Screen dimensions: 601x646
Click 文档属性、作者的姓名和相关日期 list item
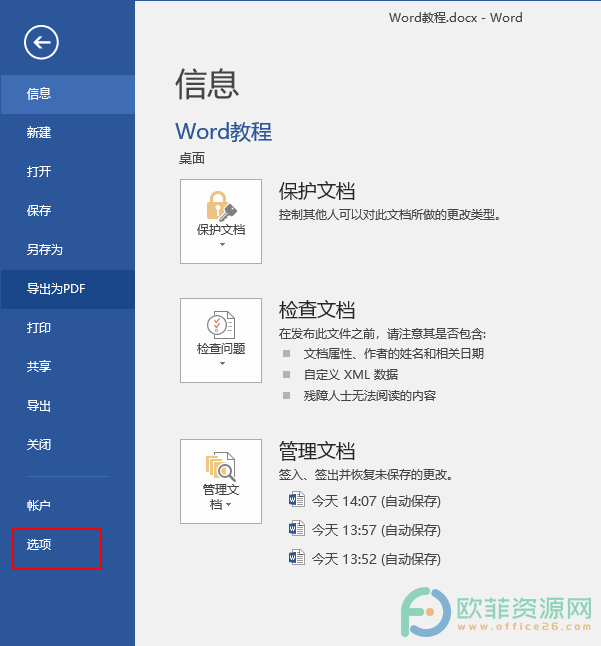[393, 353]
